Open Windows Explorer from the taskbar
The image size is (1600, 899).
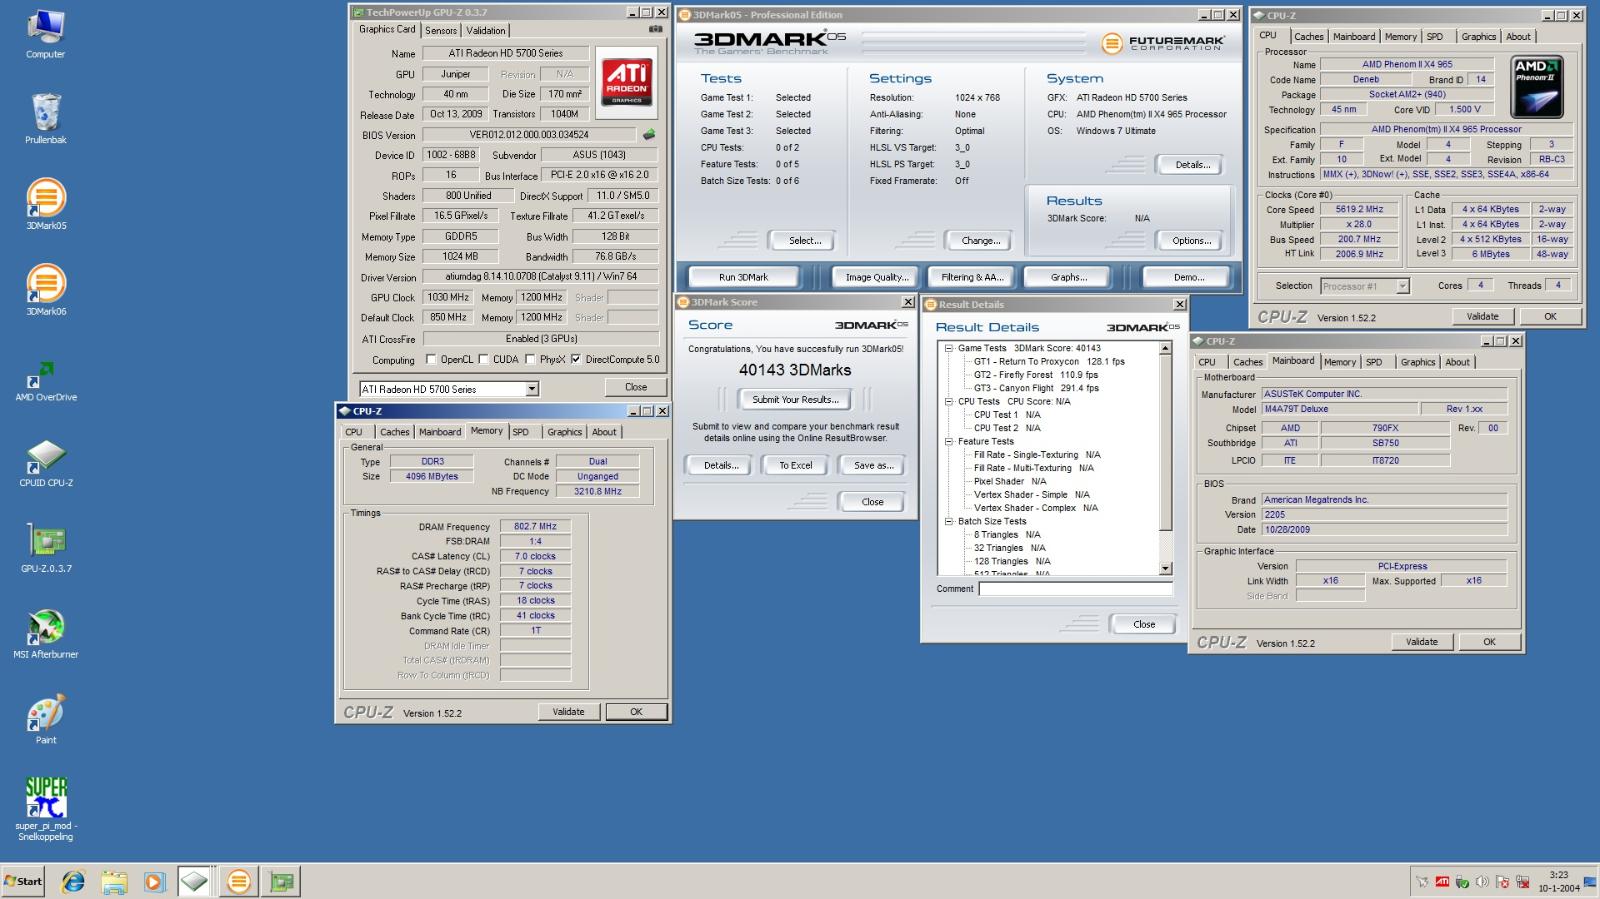(114, 881)
